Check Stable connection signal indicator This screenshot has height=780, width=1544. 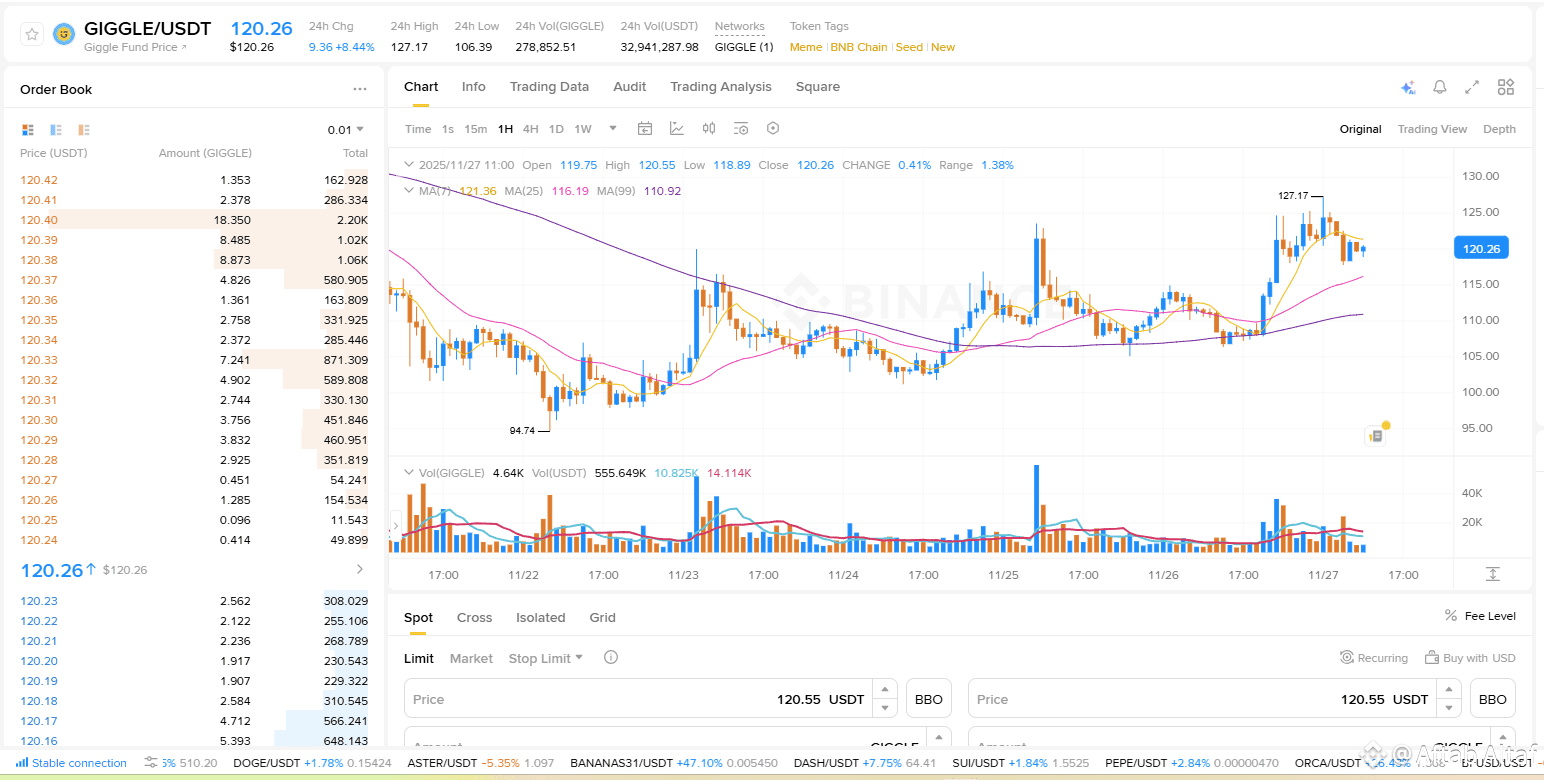(71, 763)
